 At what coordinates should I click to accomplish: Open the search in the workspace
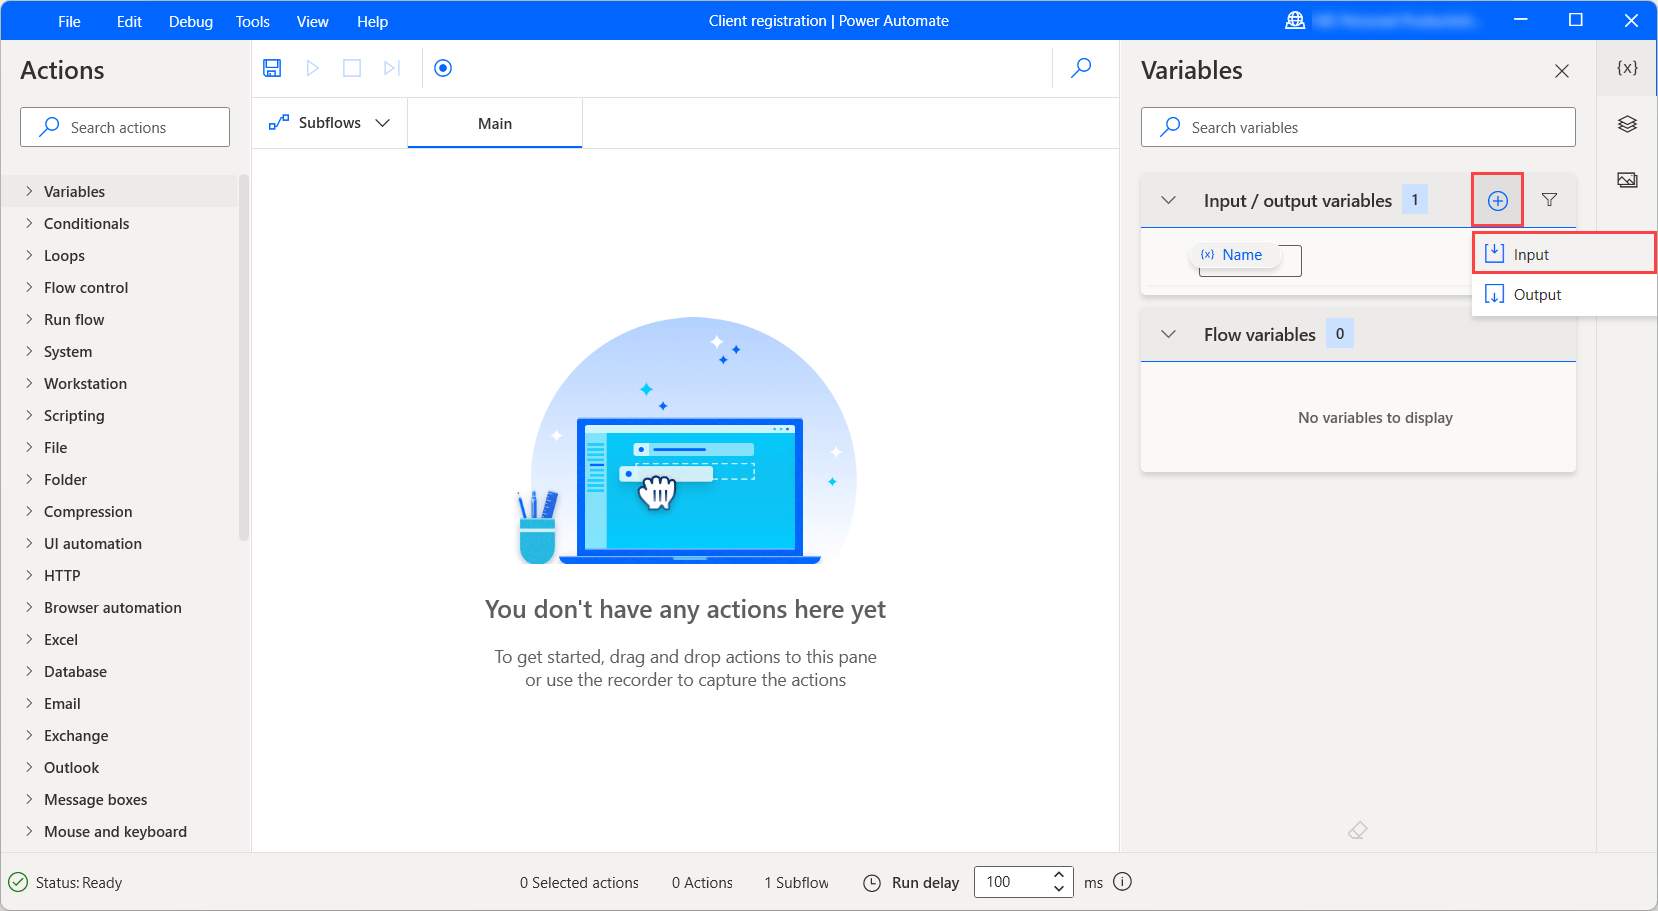click(1080, 67)
